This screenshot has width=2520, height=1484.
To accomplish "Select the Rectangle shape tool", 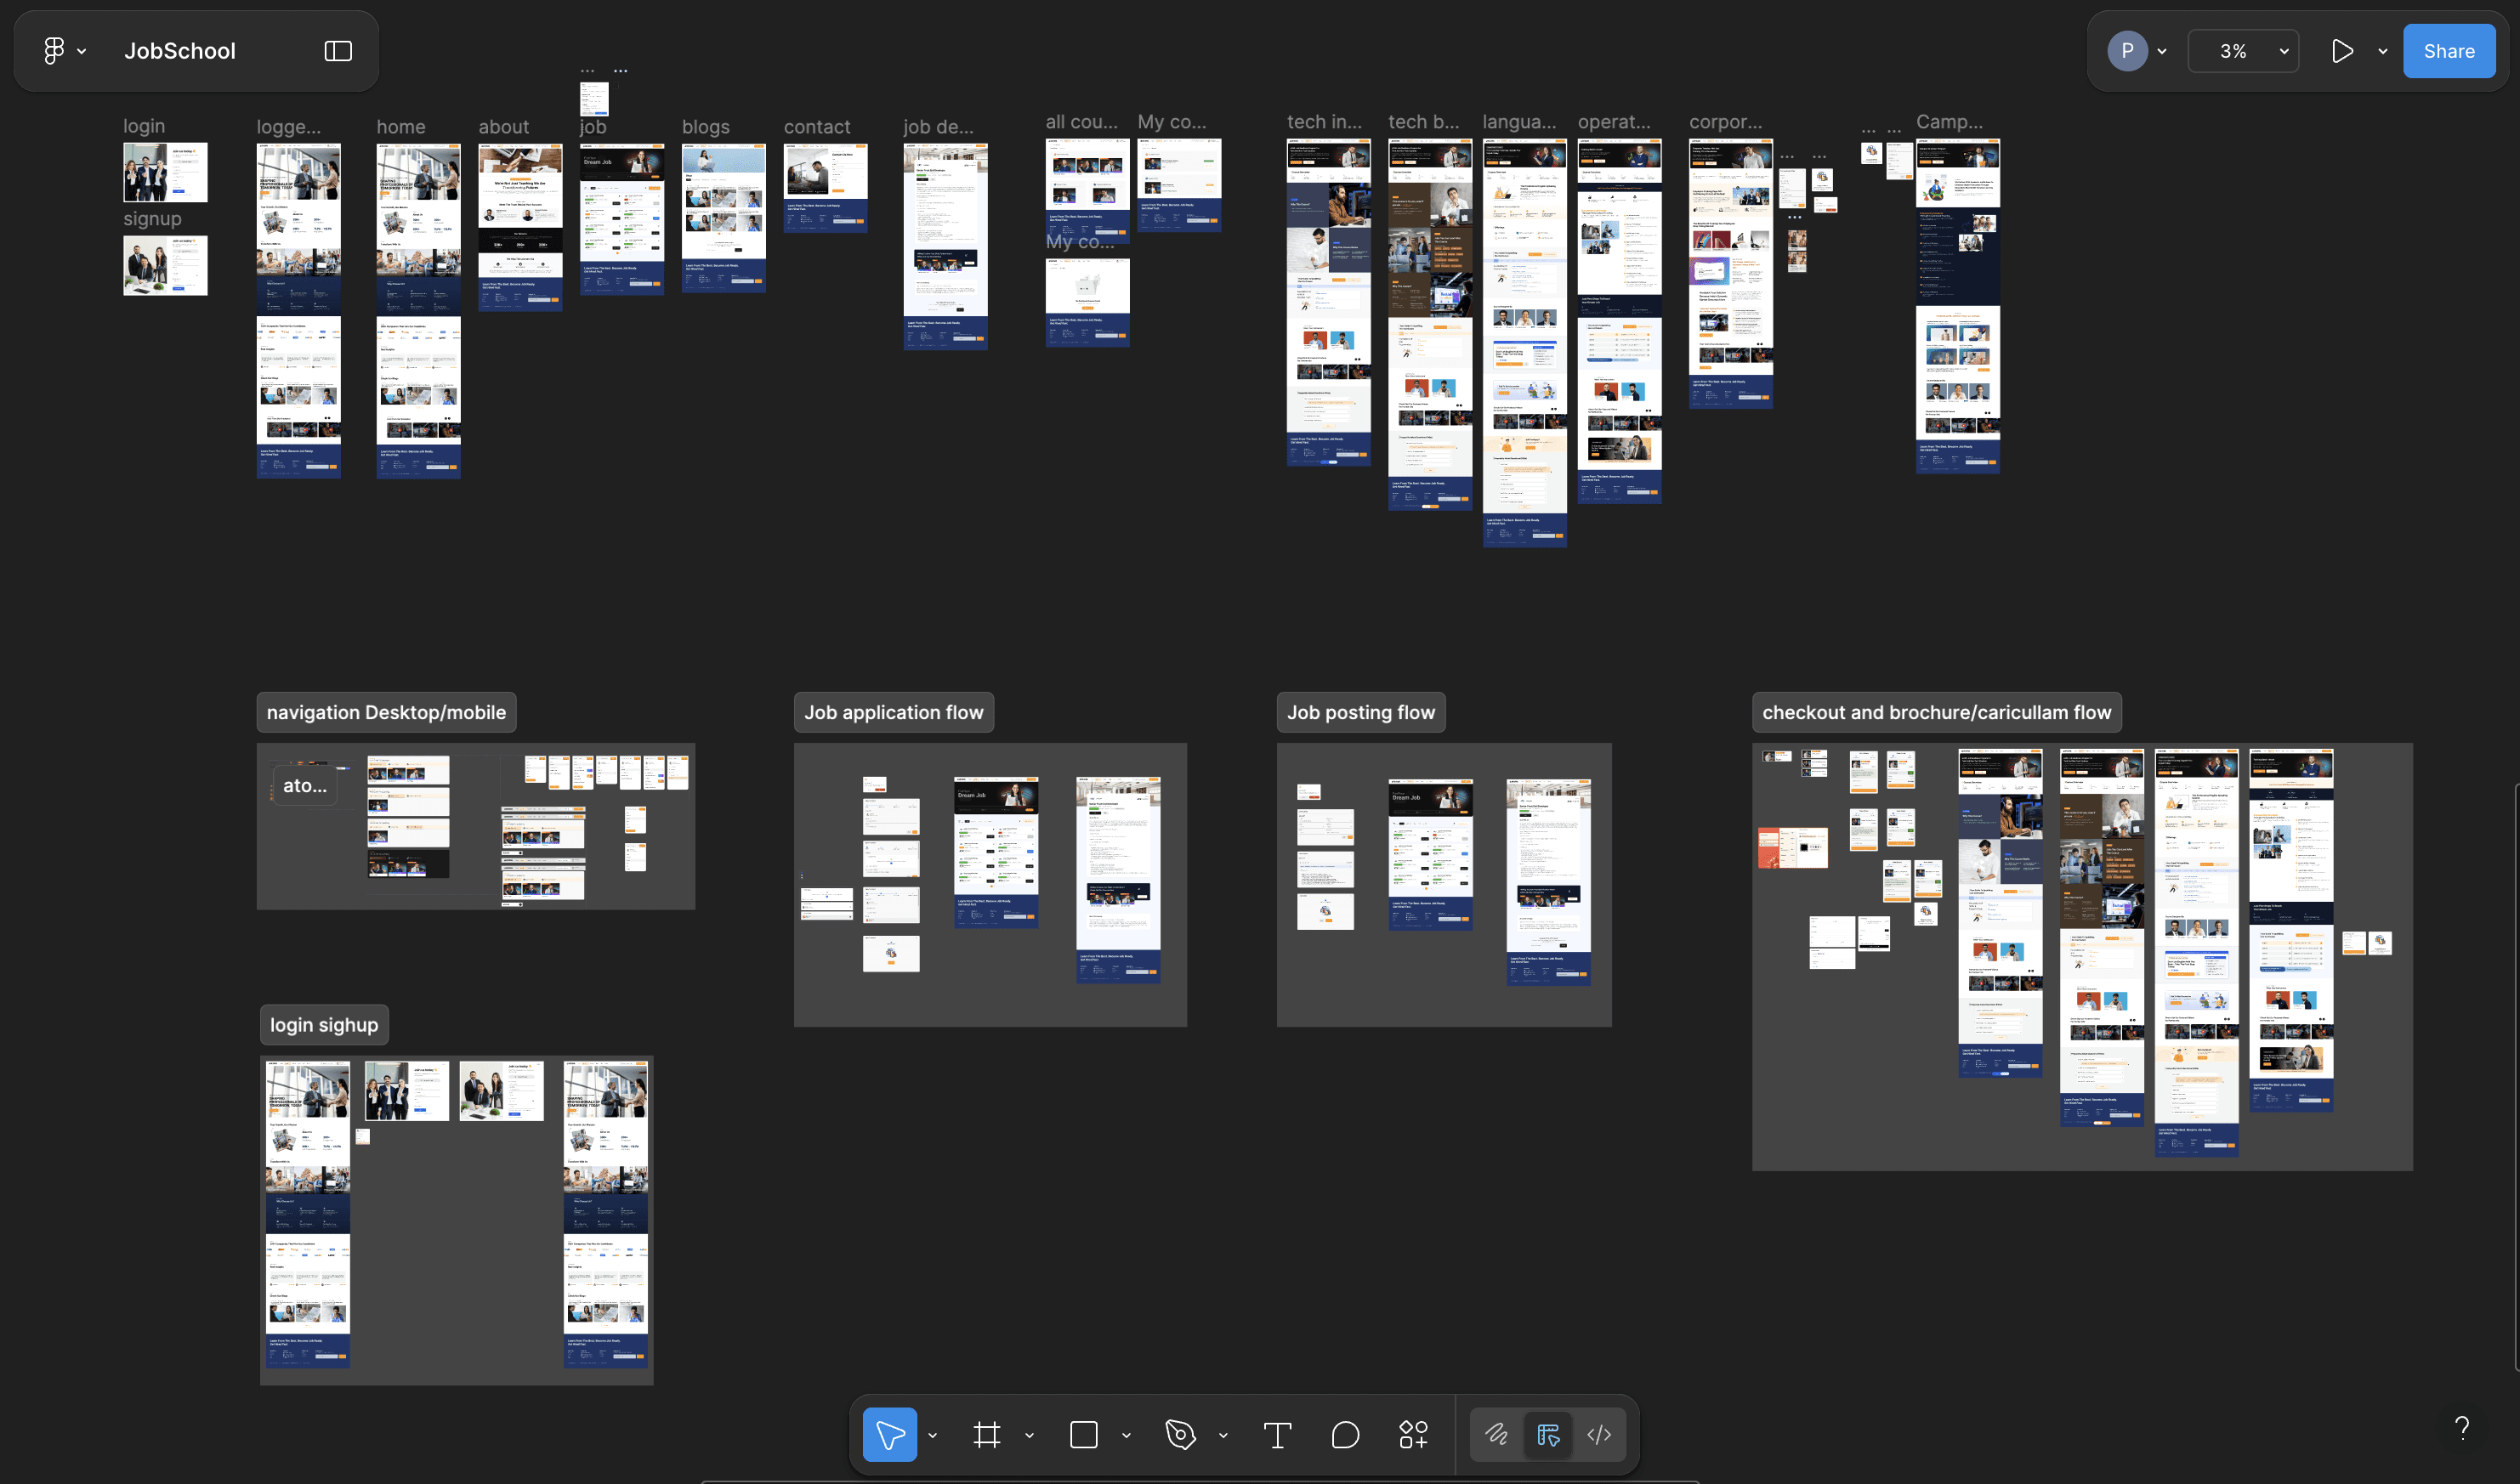I will (x=1083, y=1435).
